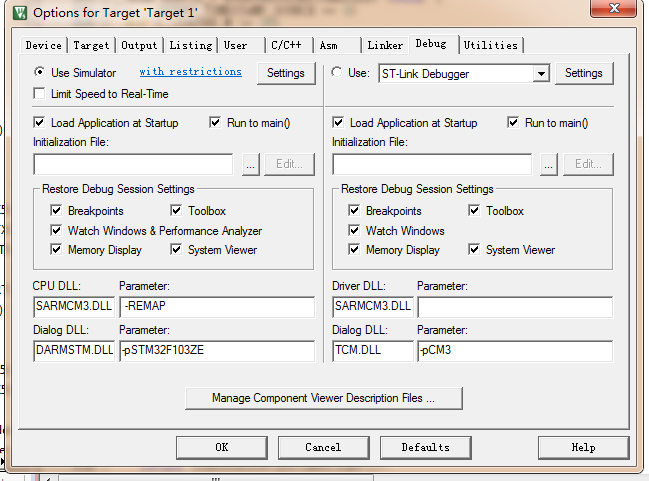This screenshot has height=481, width=649.
Task: Restore settings with Defaults button
Action: 425,447
